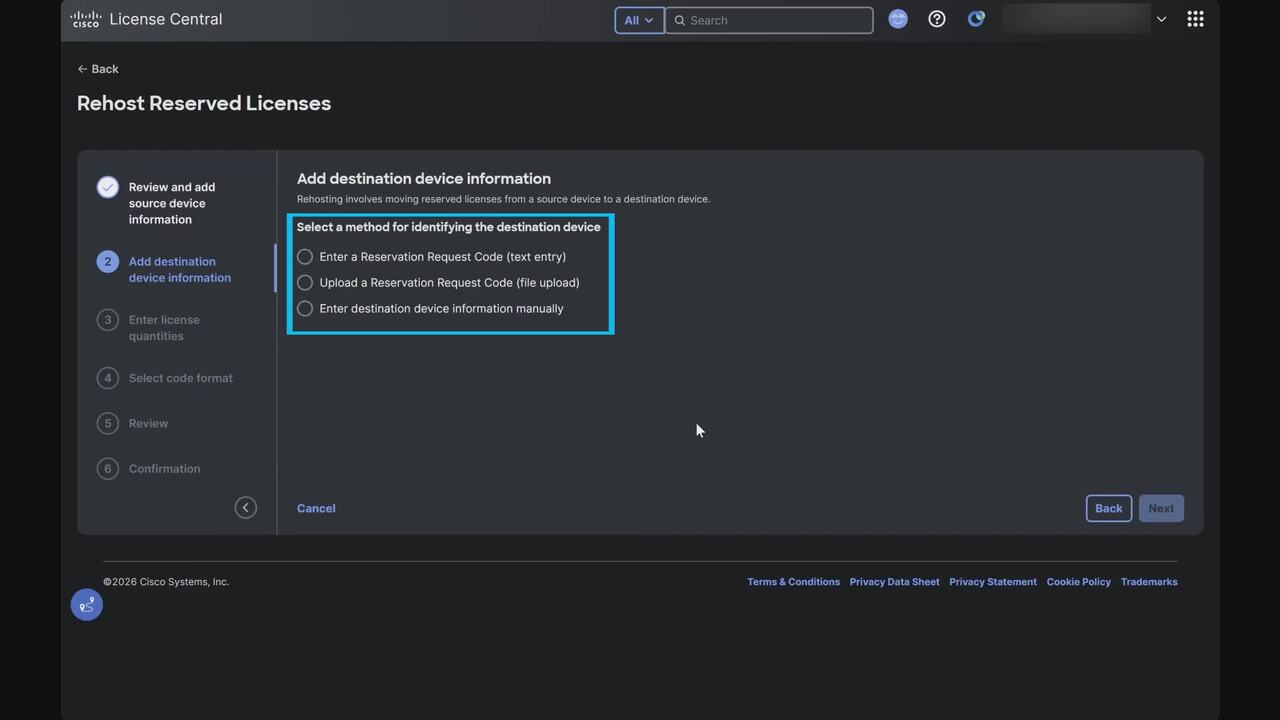Click the notifications icon beside help
Image resolution: width=1280 pixels, height=720 pixels.
click(976, 19)
